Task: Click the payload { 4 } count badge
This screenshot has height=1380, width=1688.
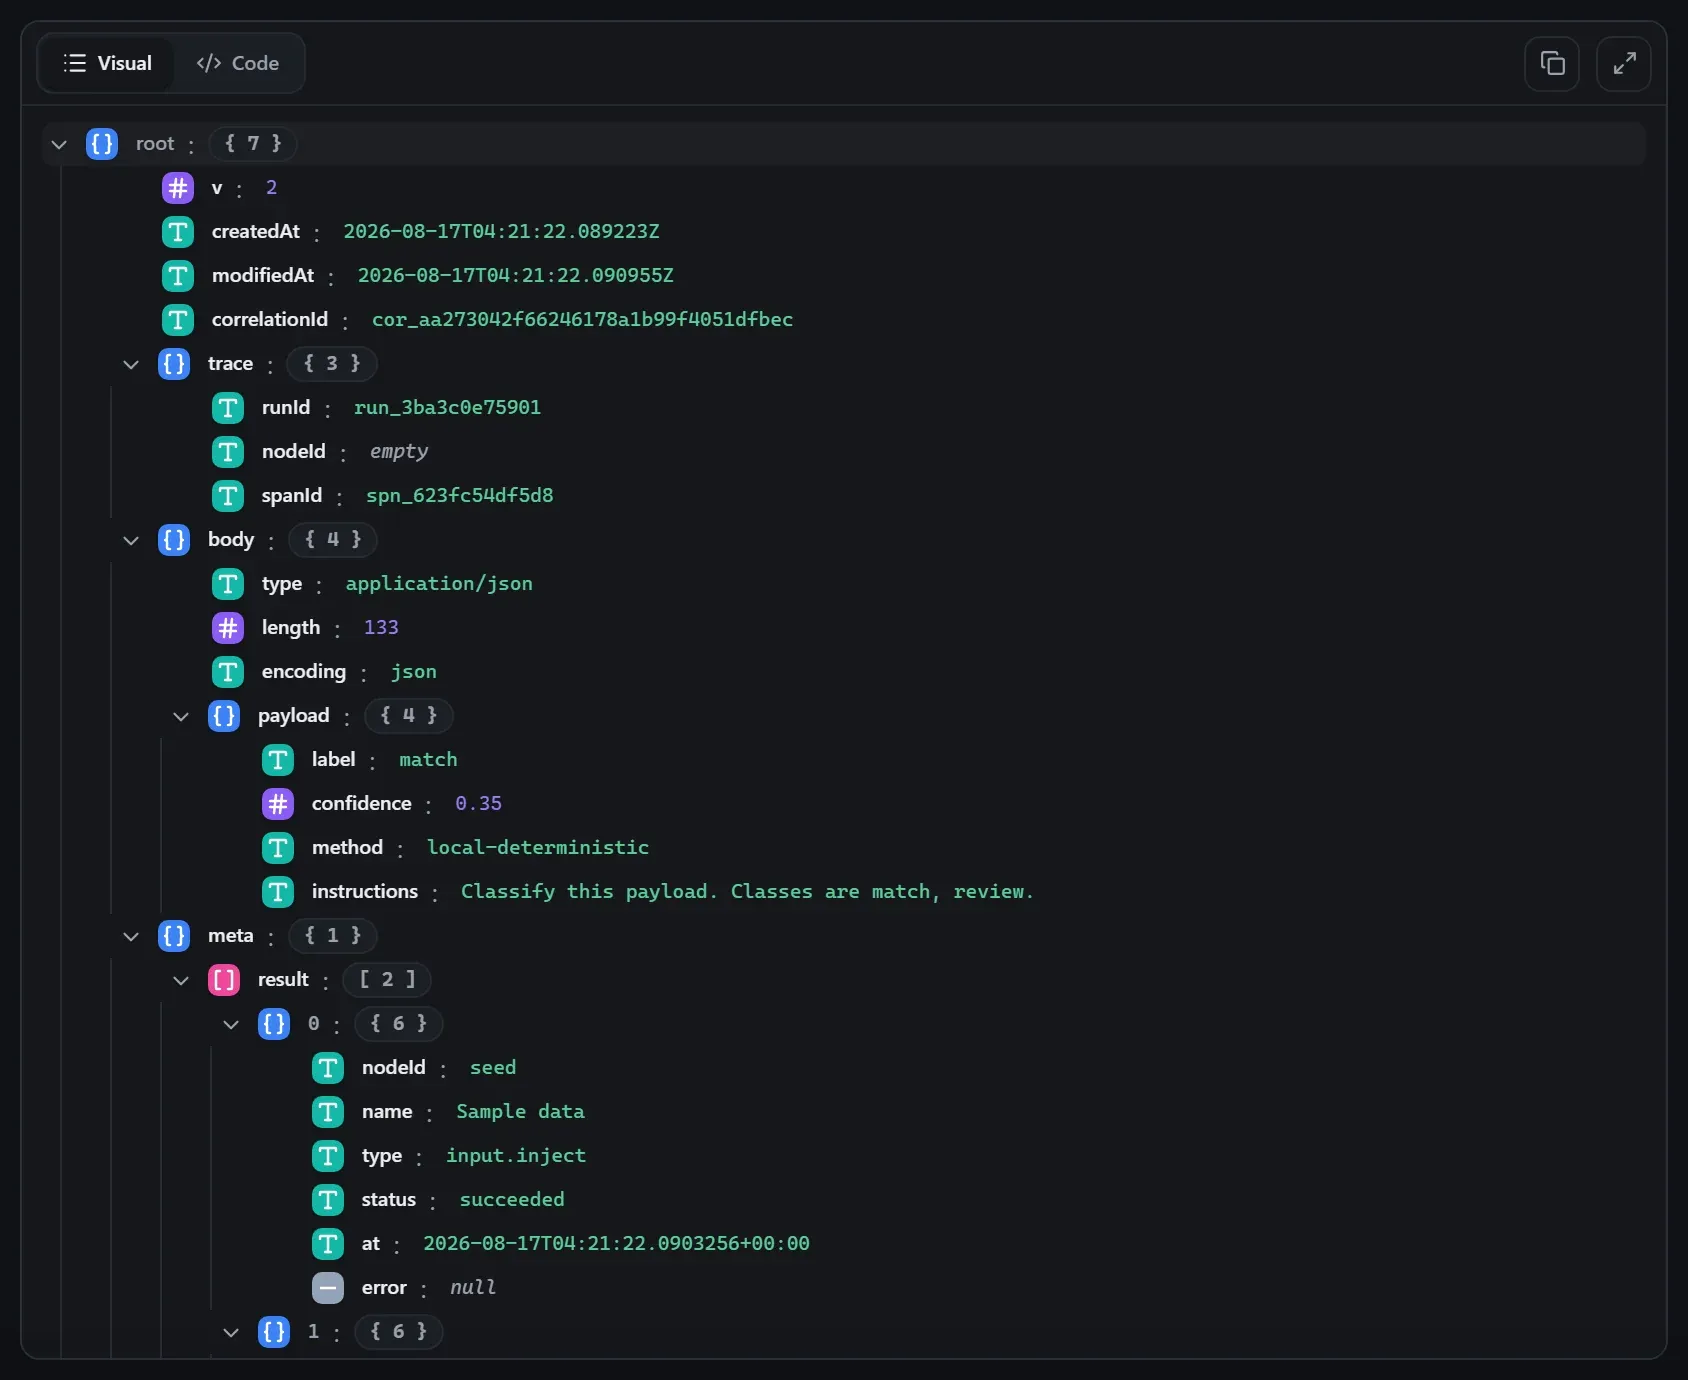Action: pos(409,716)
